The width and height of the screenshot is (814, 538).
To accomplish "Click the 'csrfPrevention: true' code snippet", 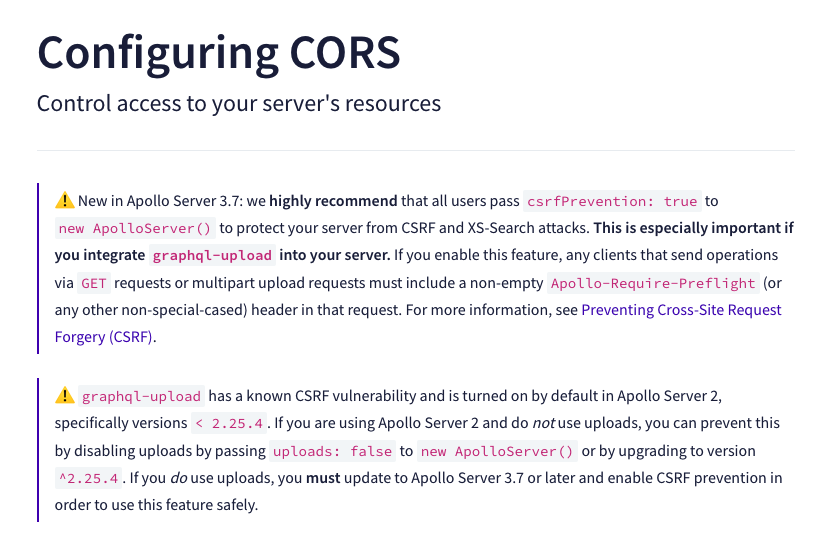I will (x=612, y=201).
